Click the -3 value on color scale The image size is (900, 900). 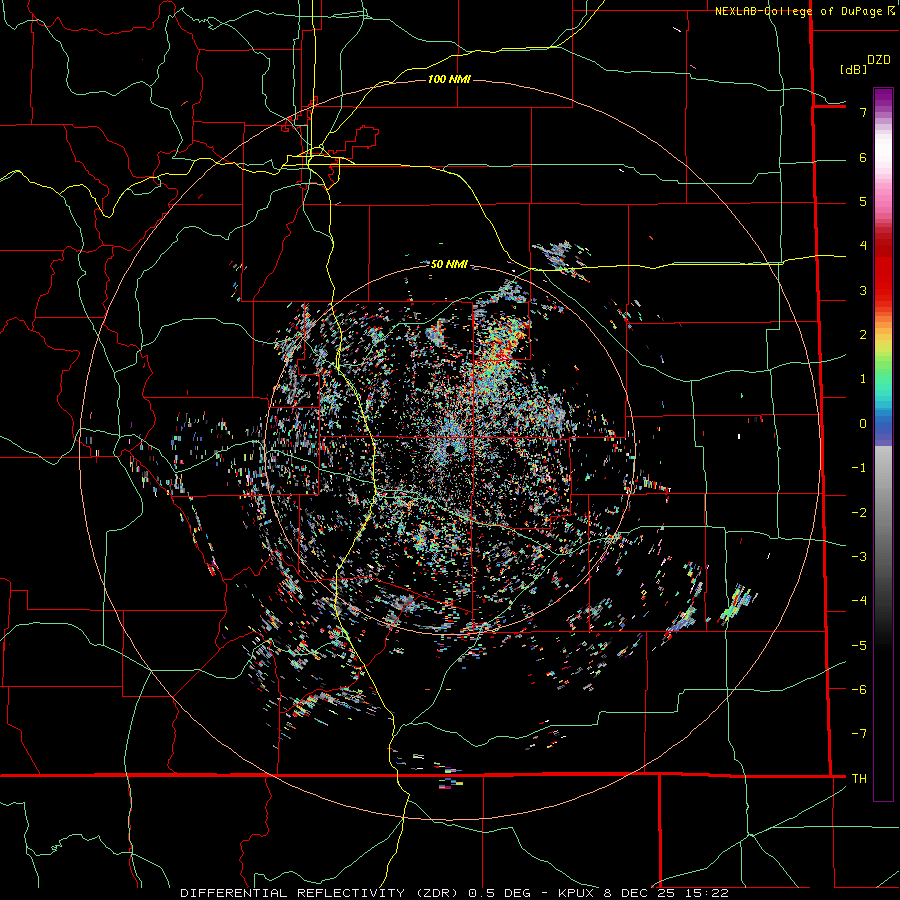point(859,557)
